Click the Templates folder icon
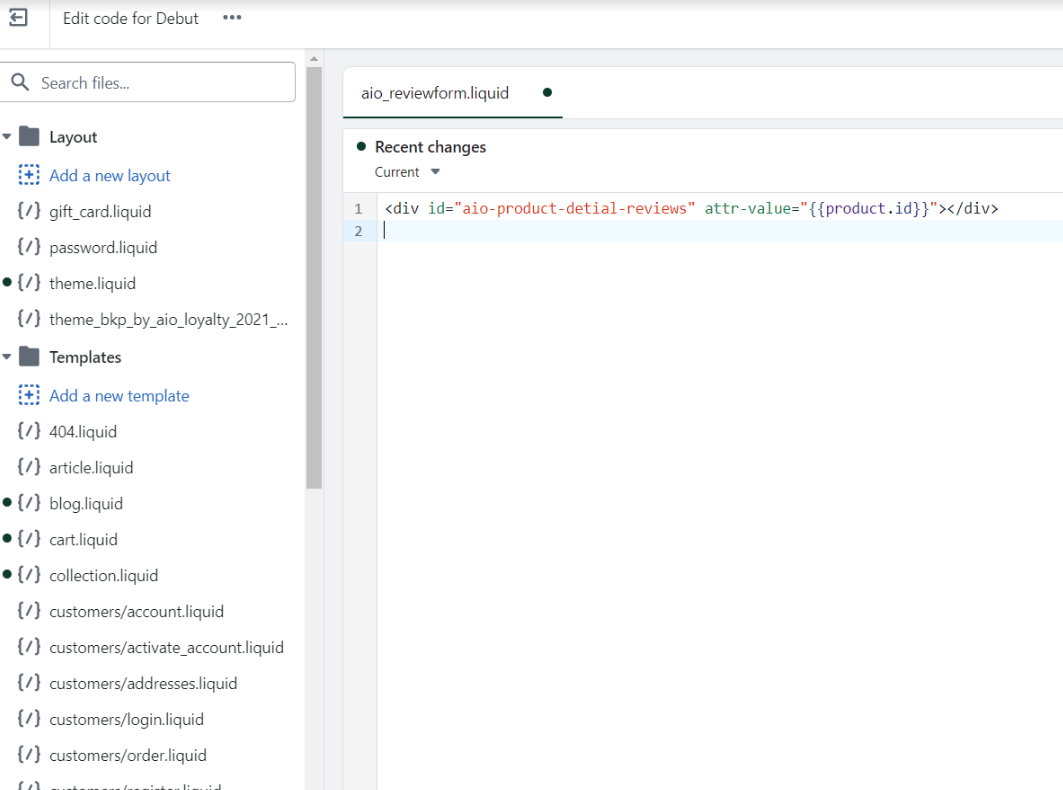The image size is (1063, 790). (29, 357)
